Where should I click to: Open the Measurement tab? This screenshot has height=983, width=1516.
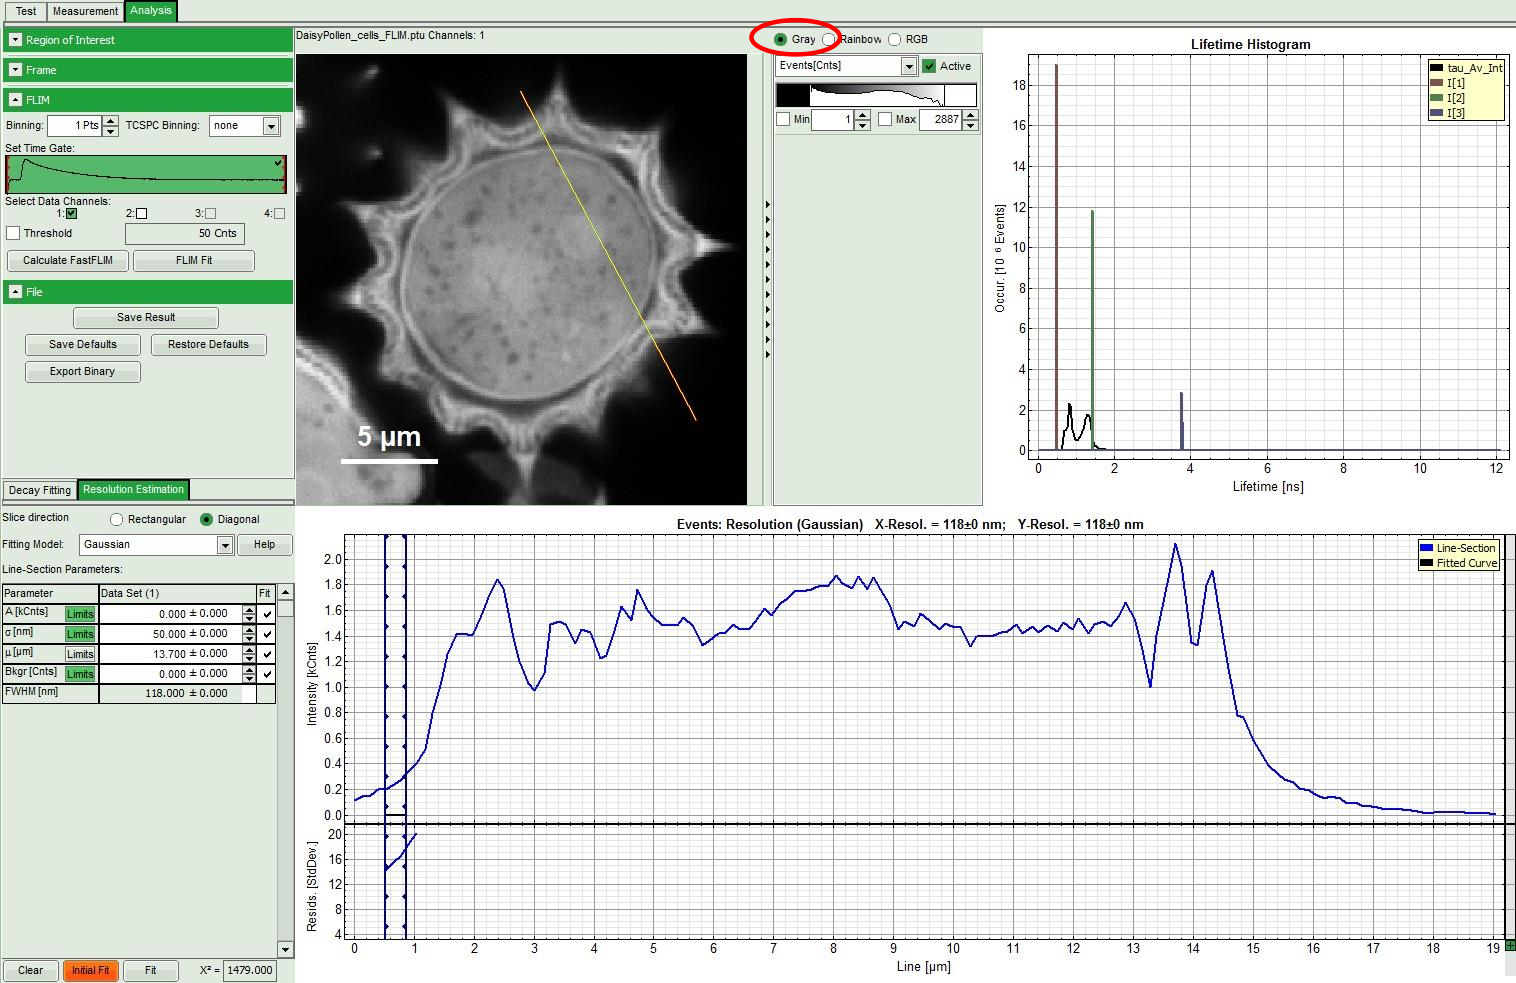click(x=85, y=11)
